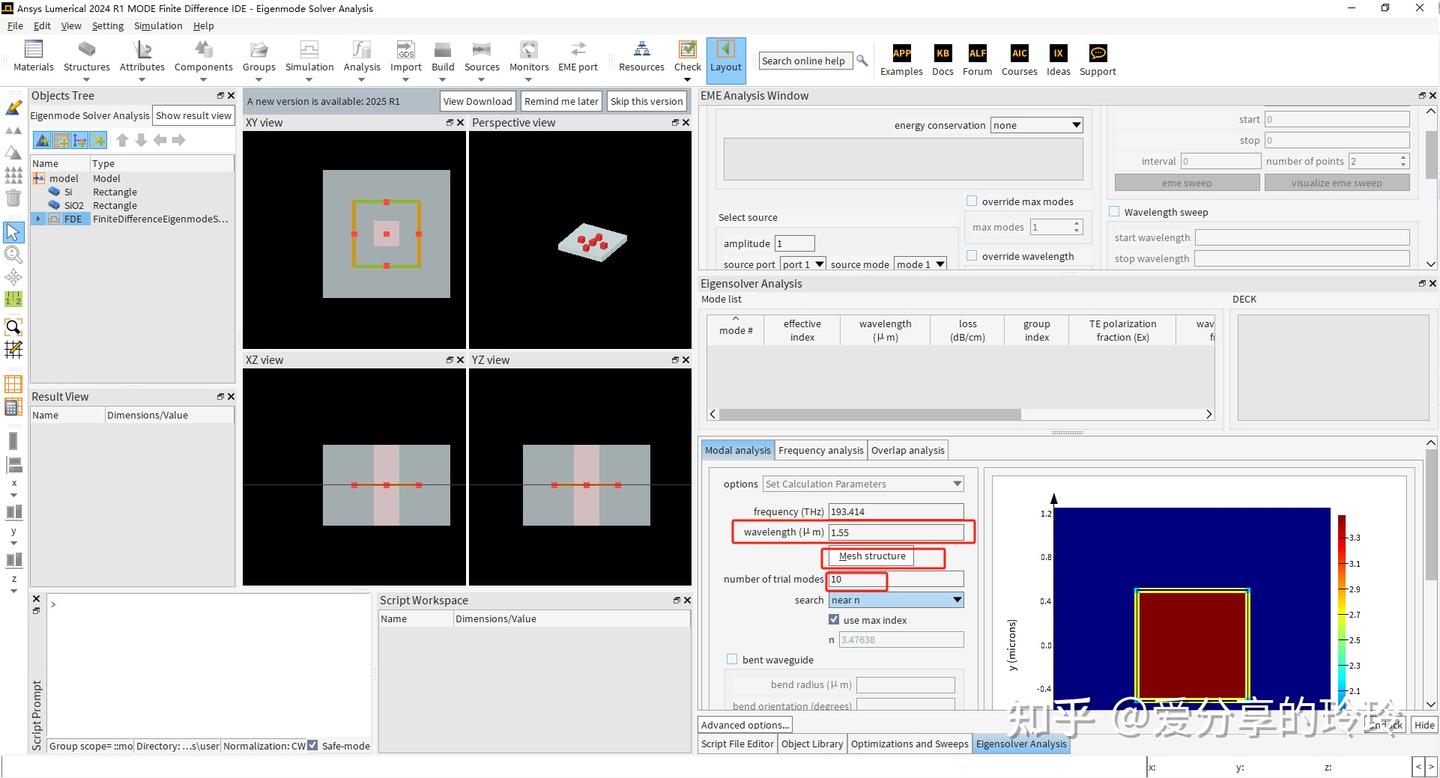This screenshot has width=1440, height=778.
Task: Open the Components dropdown arrow
Action: click(203, 80)
